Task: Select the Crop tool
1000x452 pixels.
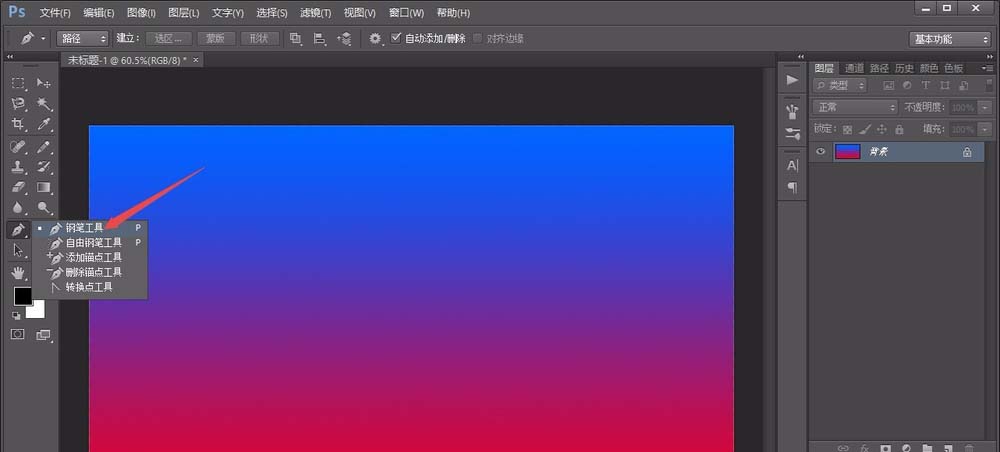Action: pos(18,124)
